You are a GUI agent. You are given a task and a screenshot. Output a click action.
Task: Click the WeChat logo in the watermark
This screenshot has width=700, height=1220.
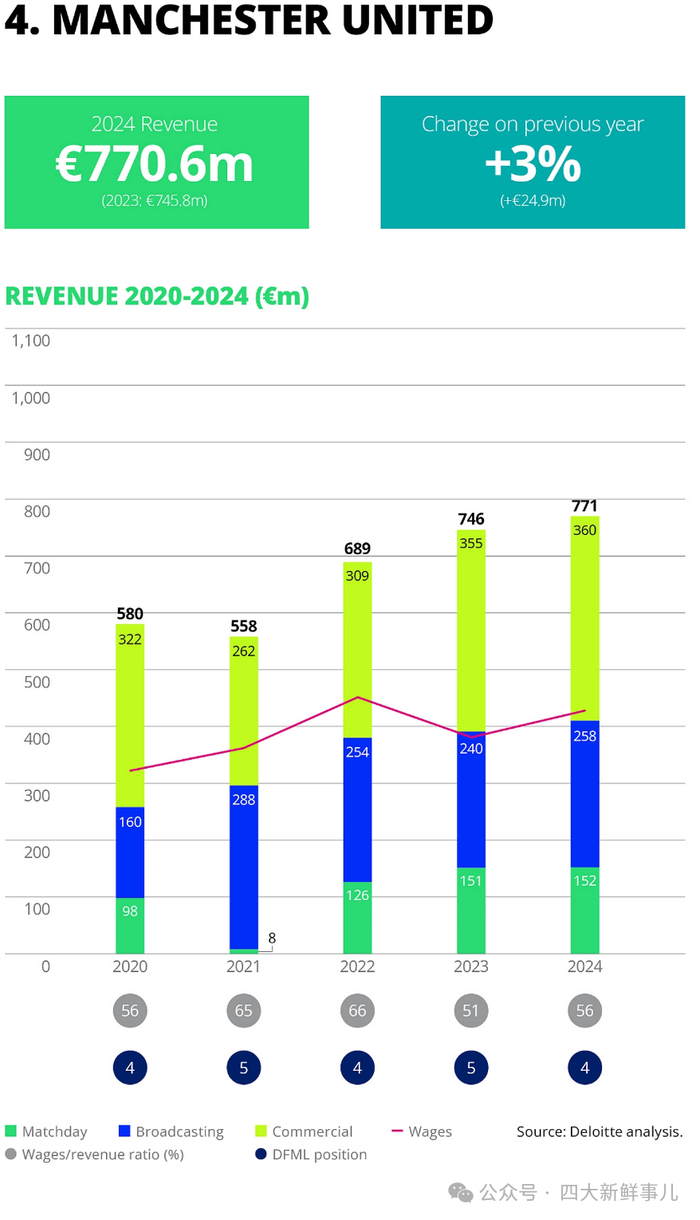tap(462, 1192)
